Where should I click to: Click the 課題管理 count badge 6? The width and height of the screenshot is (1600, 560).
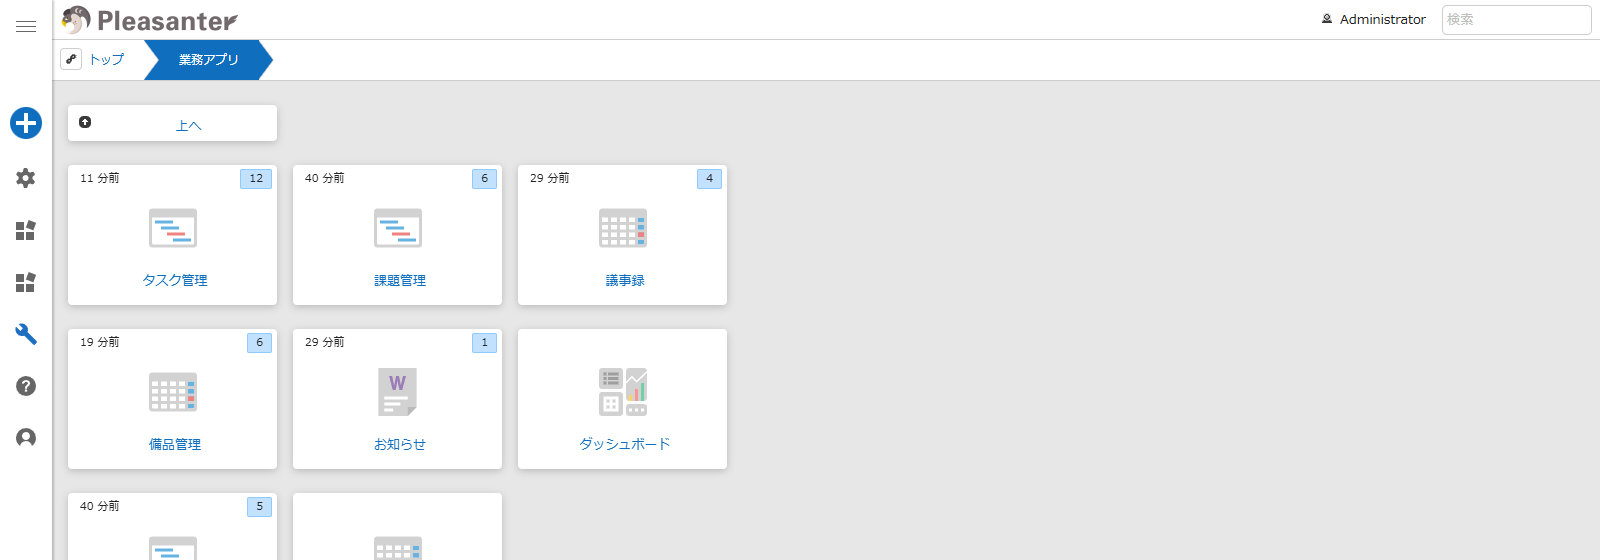click(484, 178)
